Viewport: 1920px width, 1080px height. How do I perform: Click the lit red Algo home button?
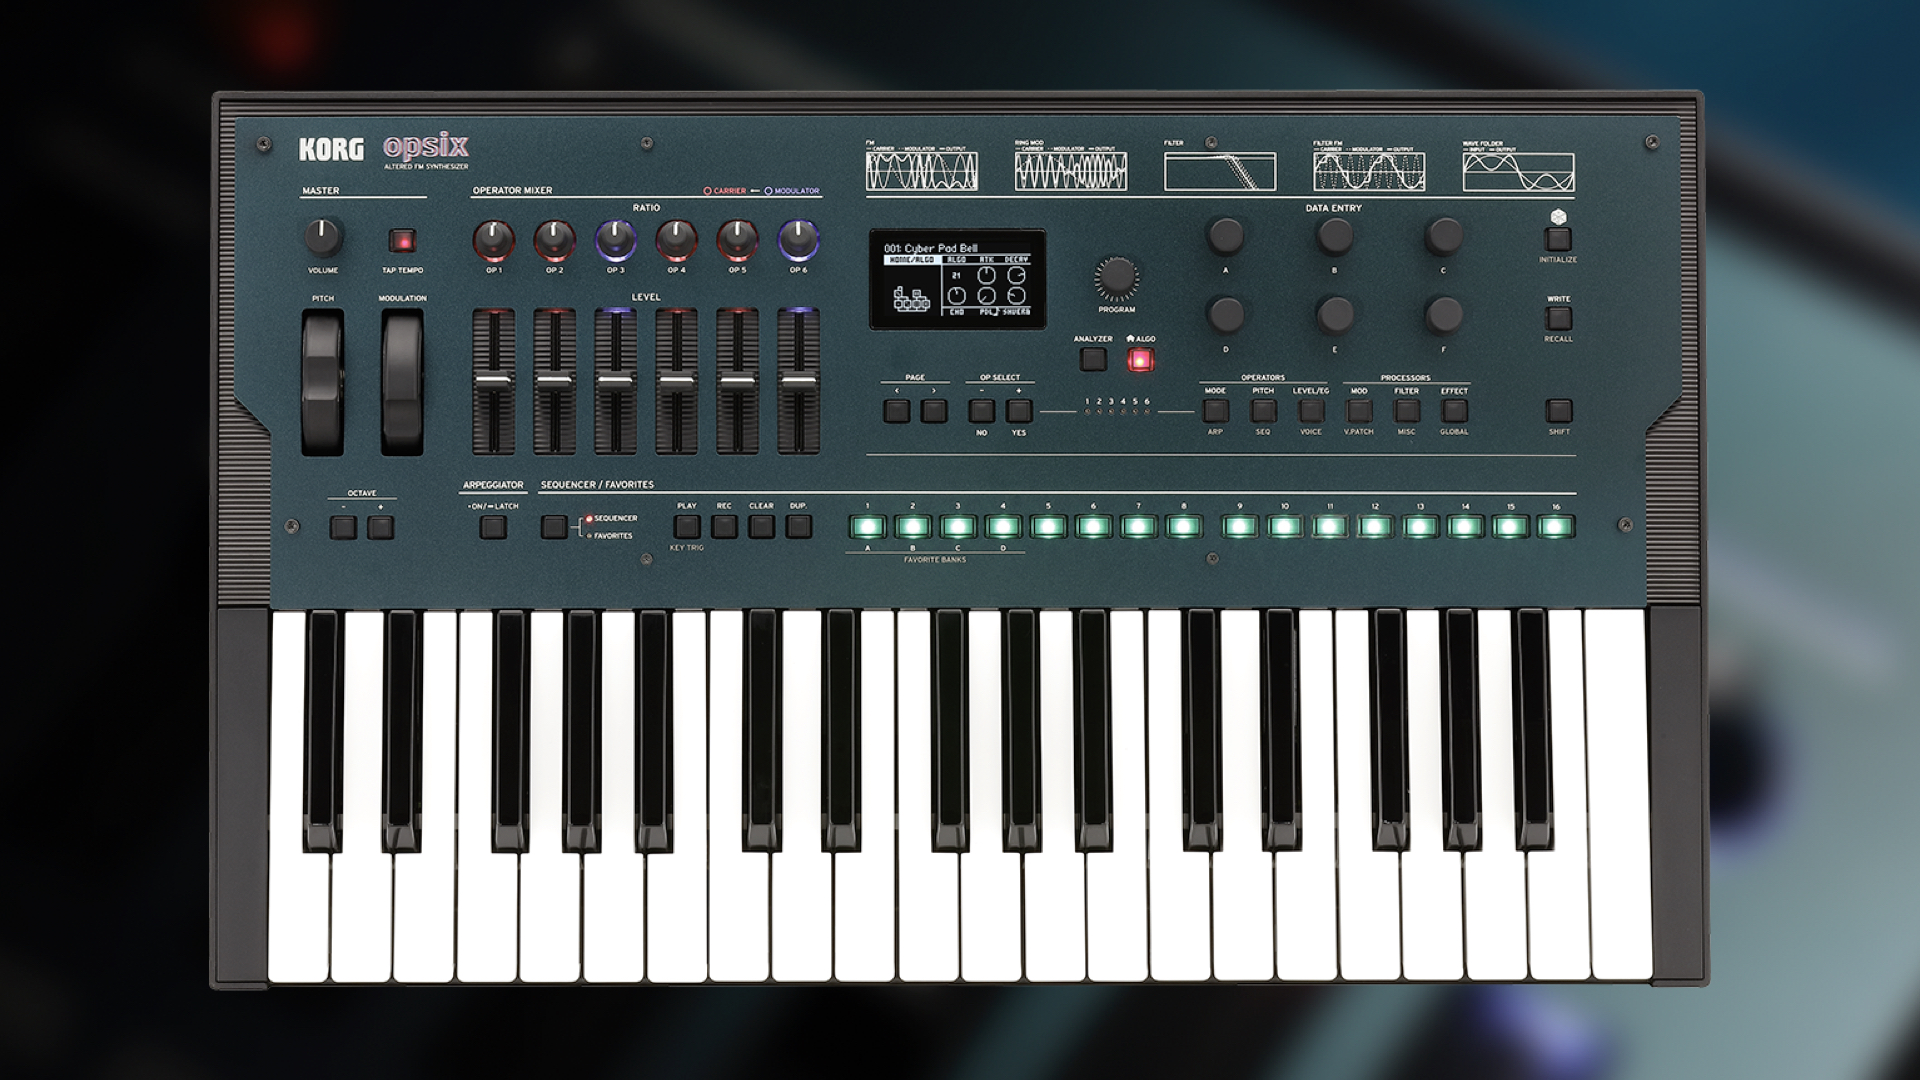click(1140, 360)
